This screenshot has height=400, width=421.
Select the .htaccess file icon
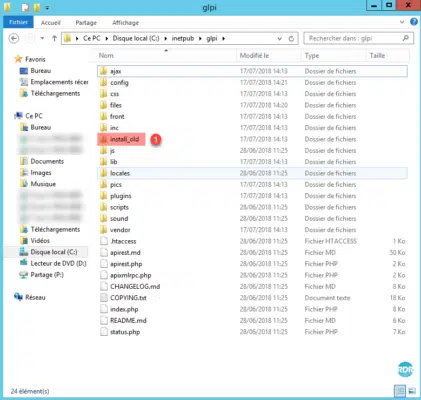click(x=104, y=241)
